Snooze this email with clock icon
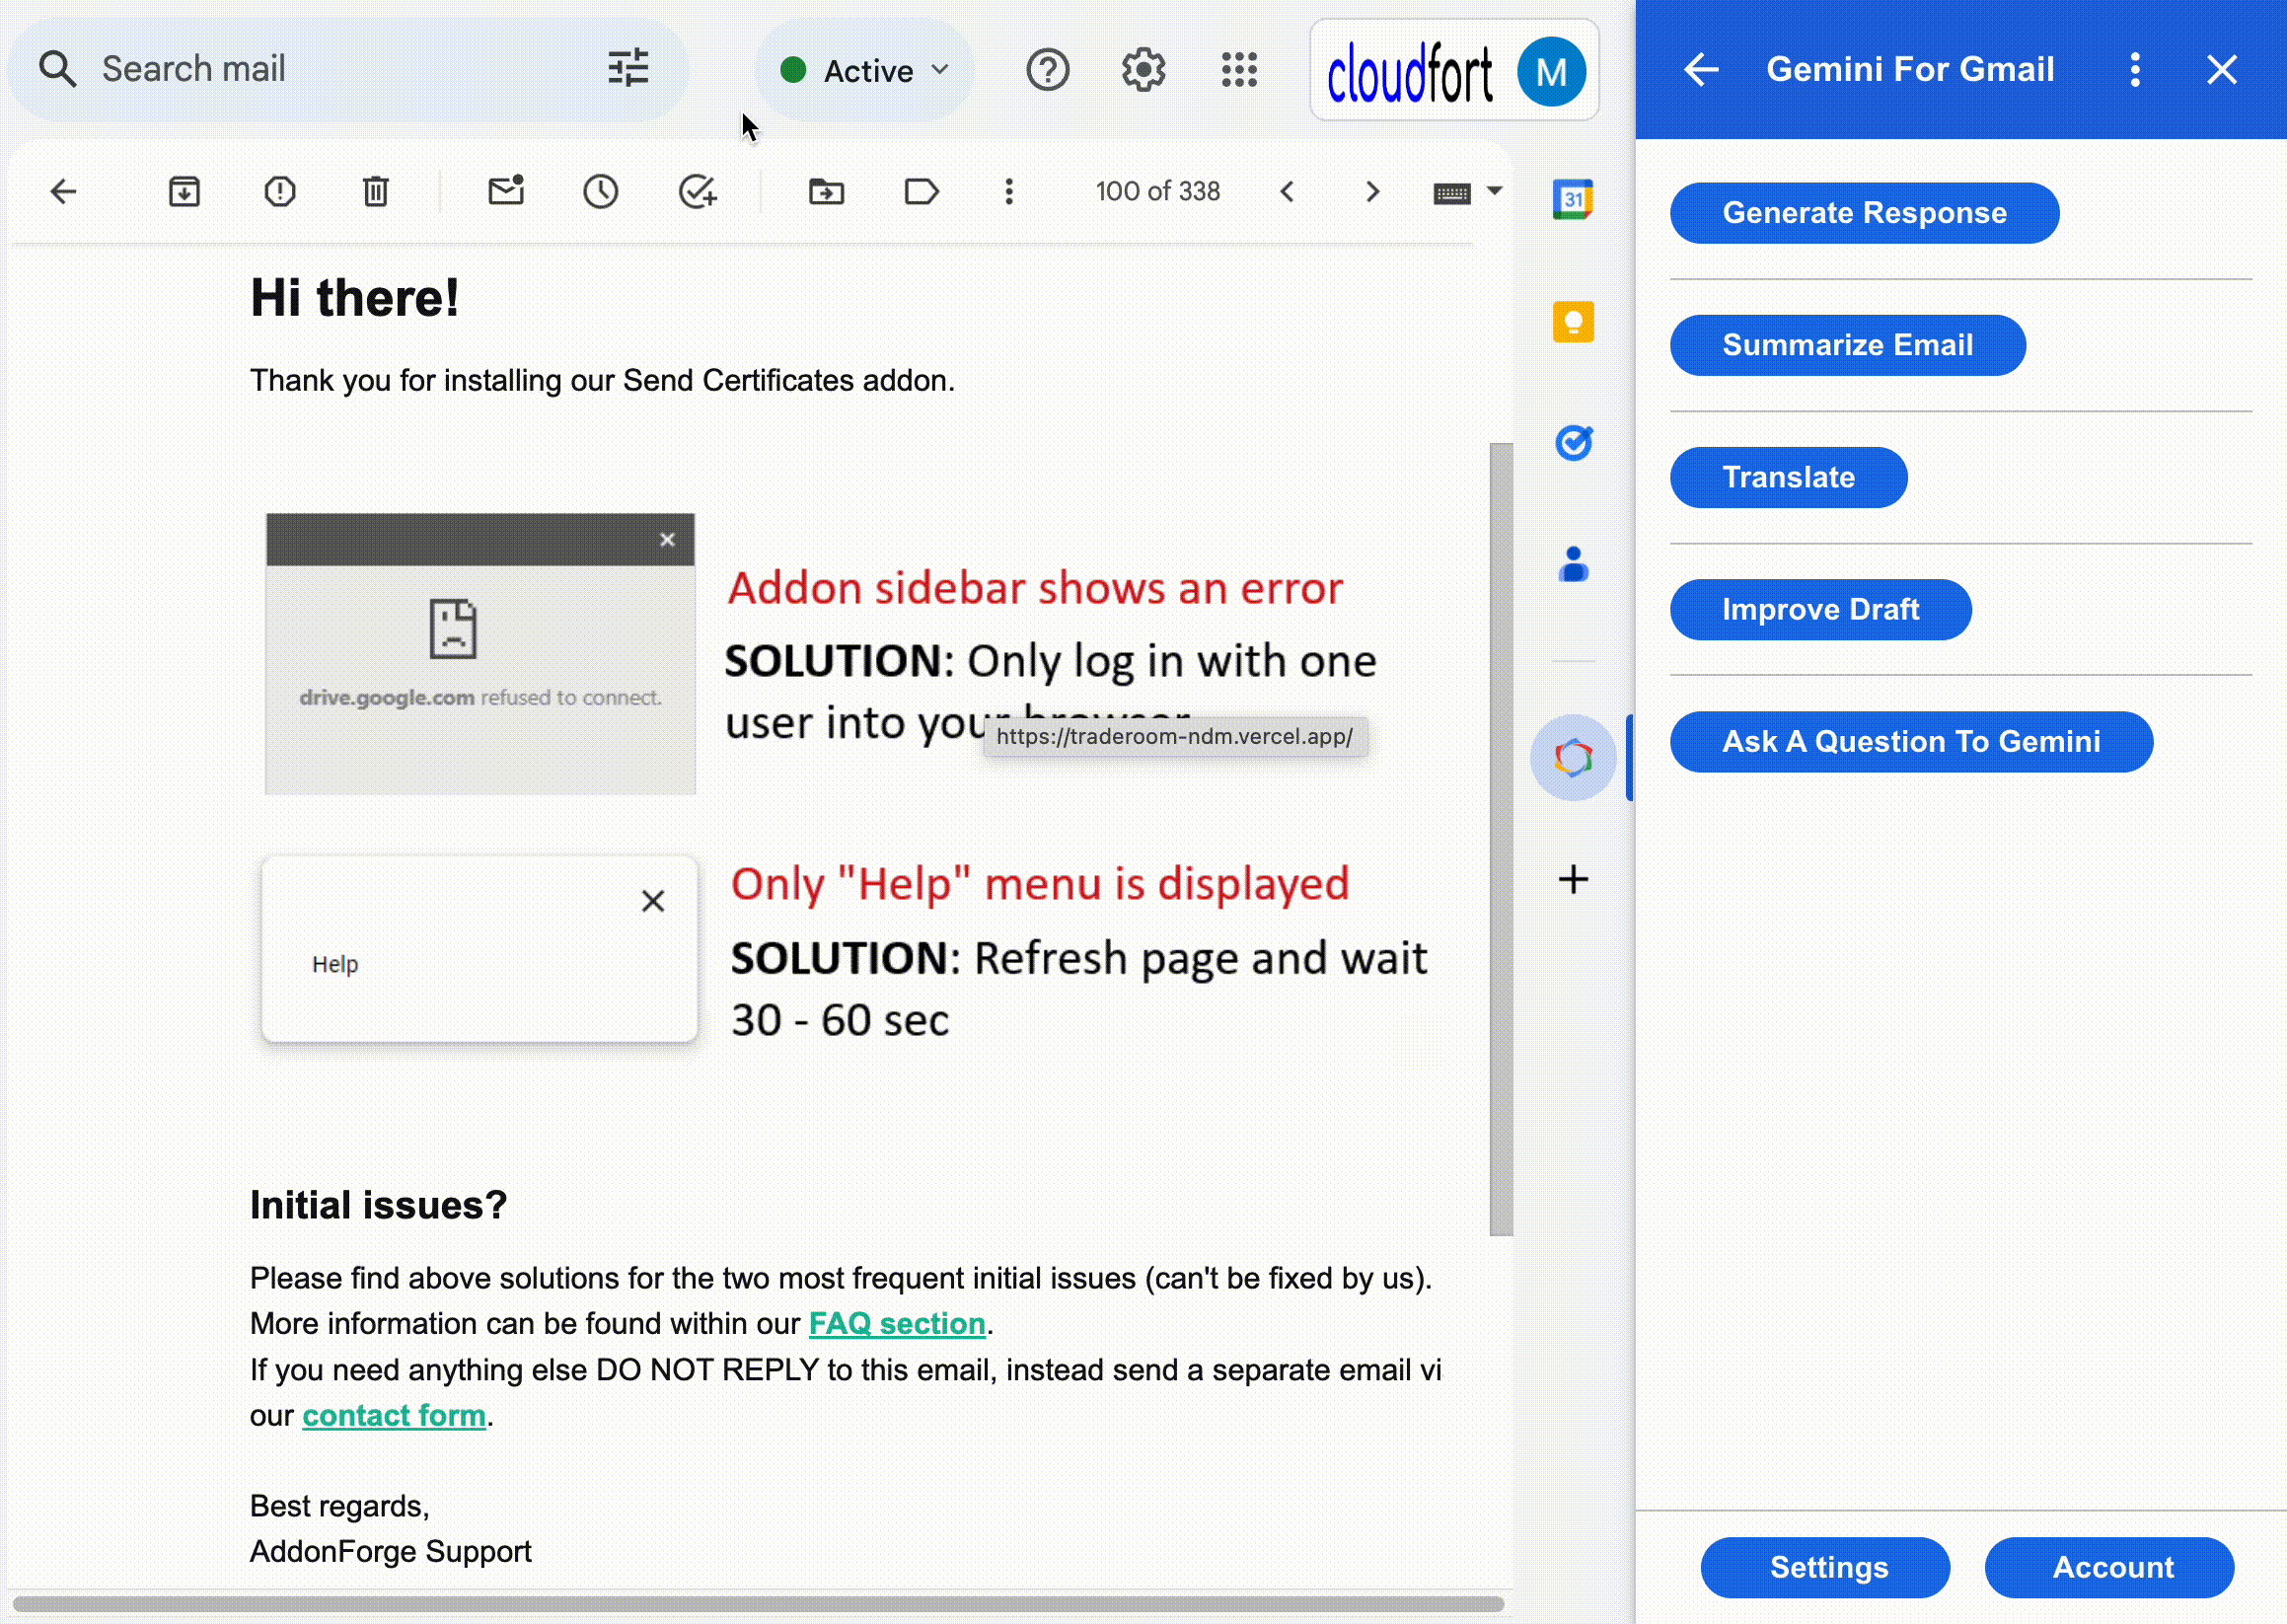Viewport: 2287px width, 1624px height. [600, 191]
